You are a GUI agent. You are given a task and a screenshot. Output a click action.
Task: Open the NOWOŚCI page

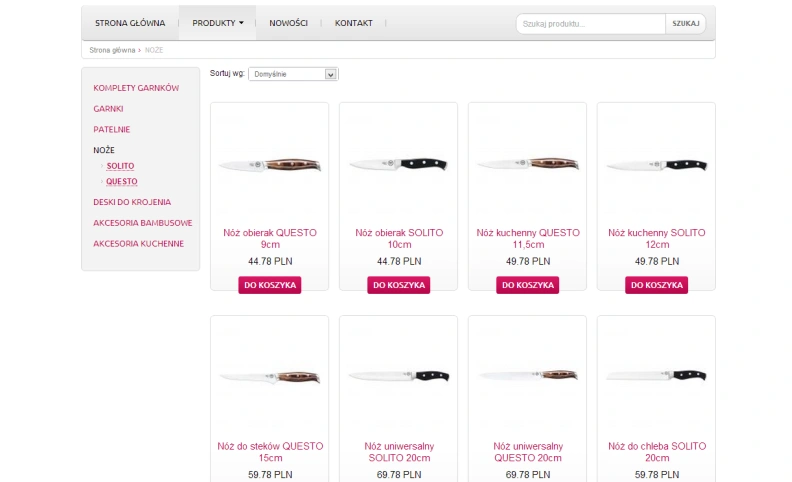tap(288, 23)
